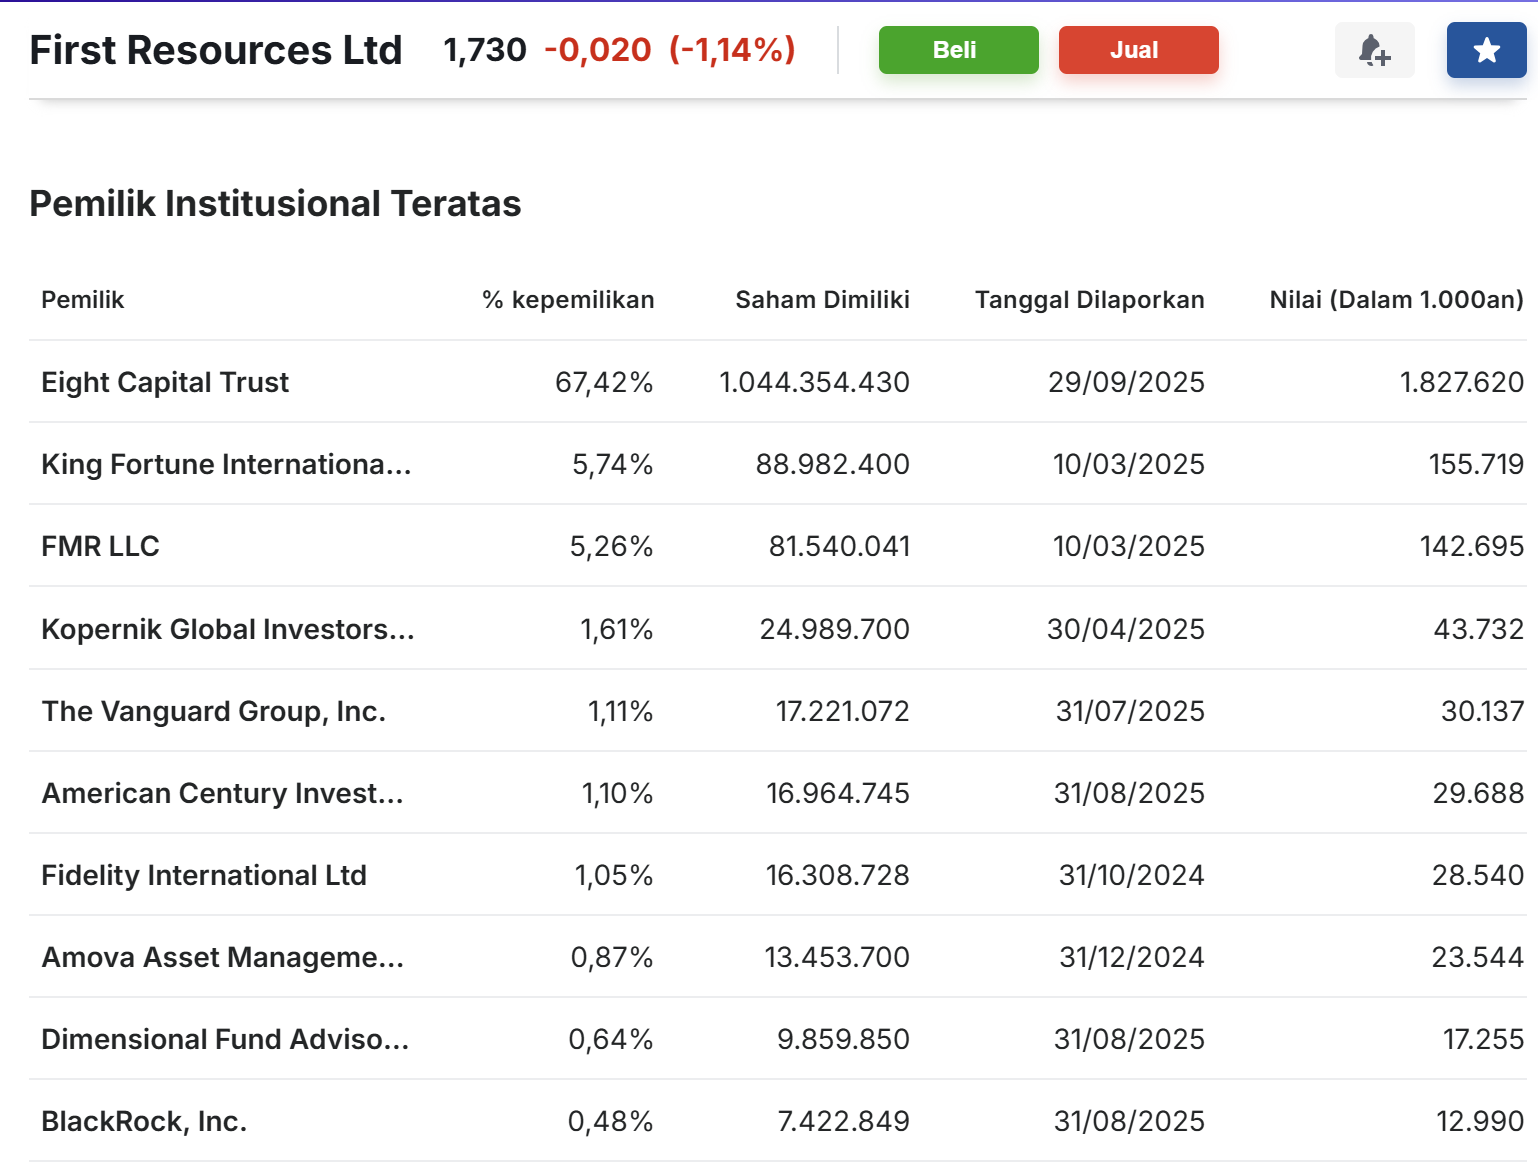1538x1174 pixels.
Task: Select FMR LLC in owner list
Action: coord(100,546)
